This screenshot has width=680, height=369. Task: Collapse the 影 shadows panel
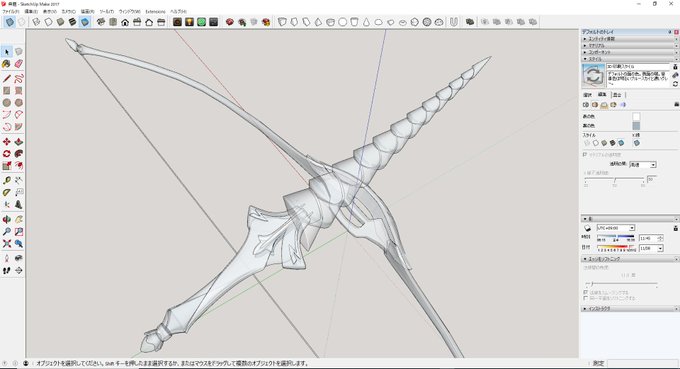pos(630,219)
